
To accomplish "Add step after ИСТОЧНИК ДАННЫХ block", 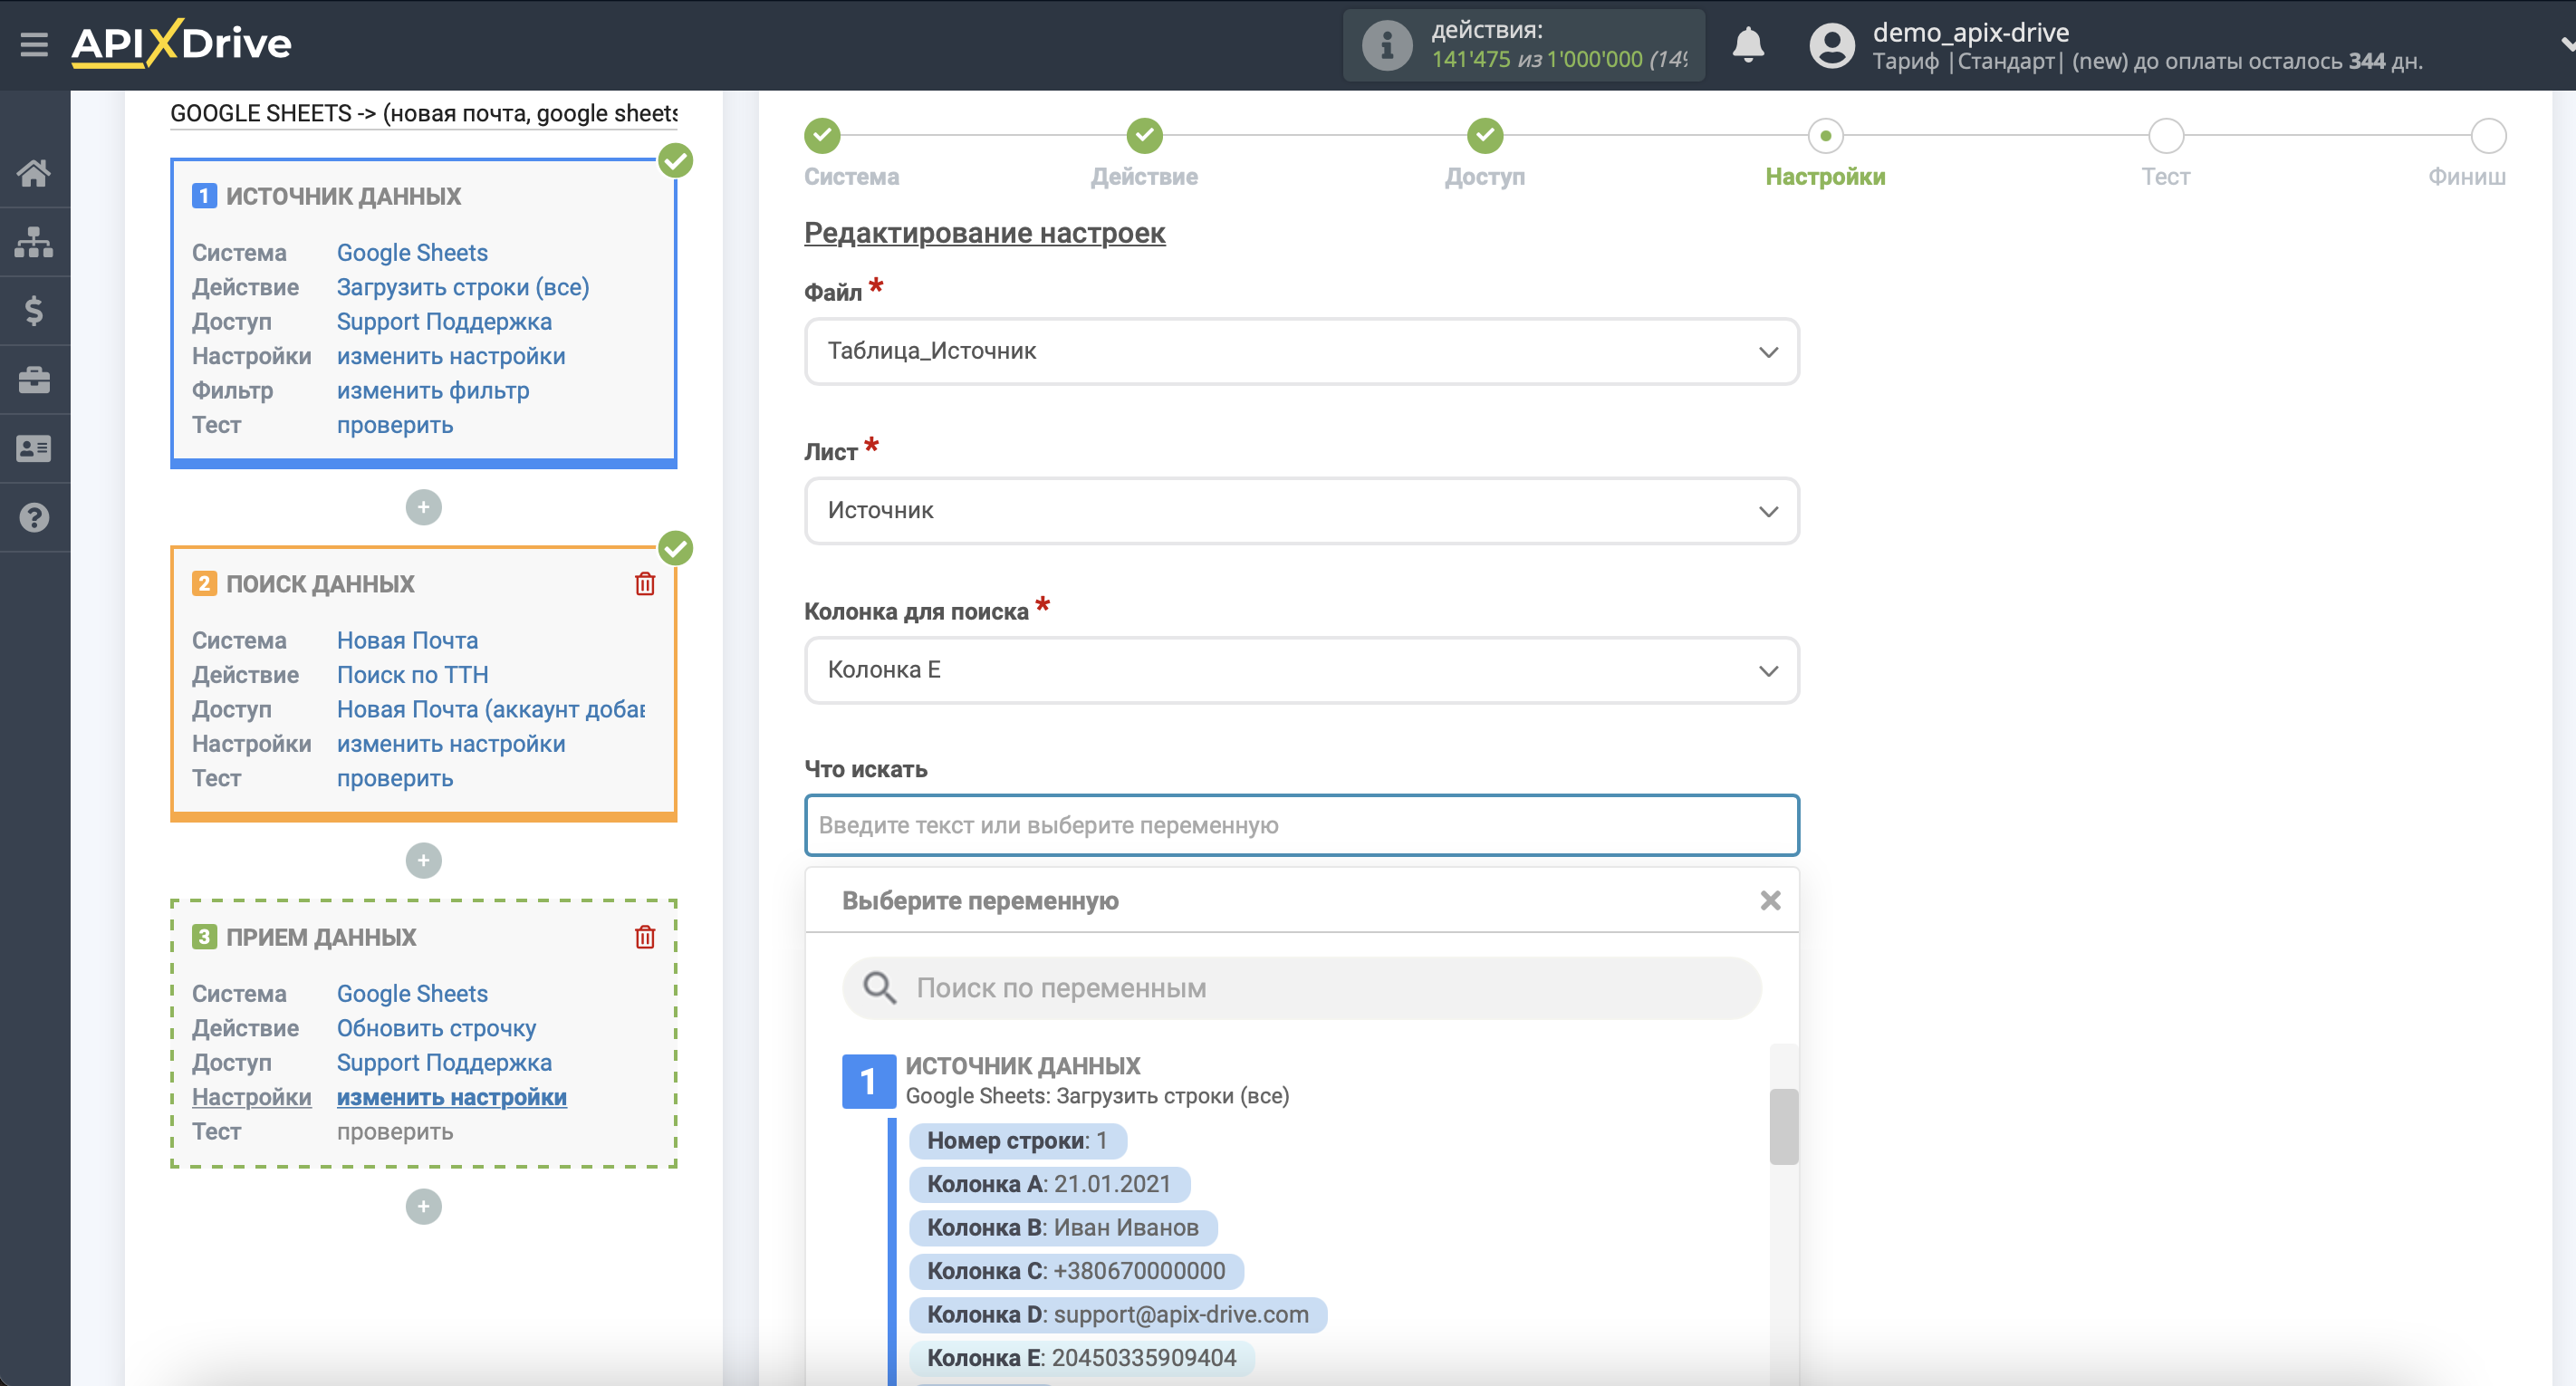I will click(423, 507).
